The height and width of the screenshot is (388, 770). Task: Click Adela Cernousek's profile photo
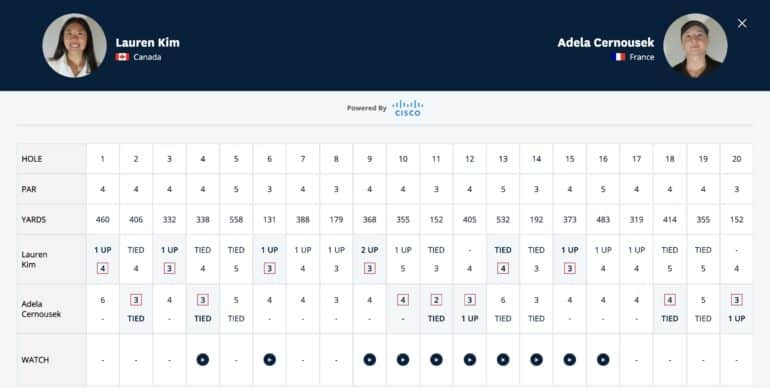click(695, 45)
